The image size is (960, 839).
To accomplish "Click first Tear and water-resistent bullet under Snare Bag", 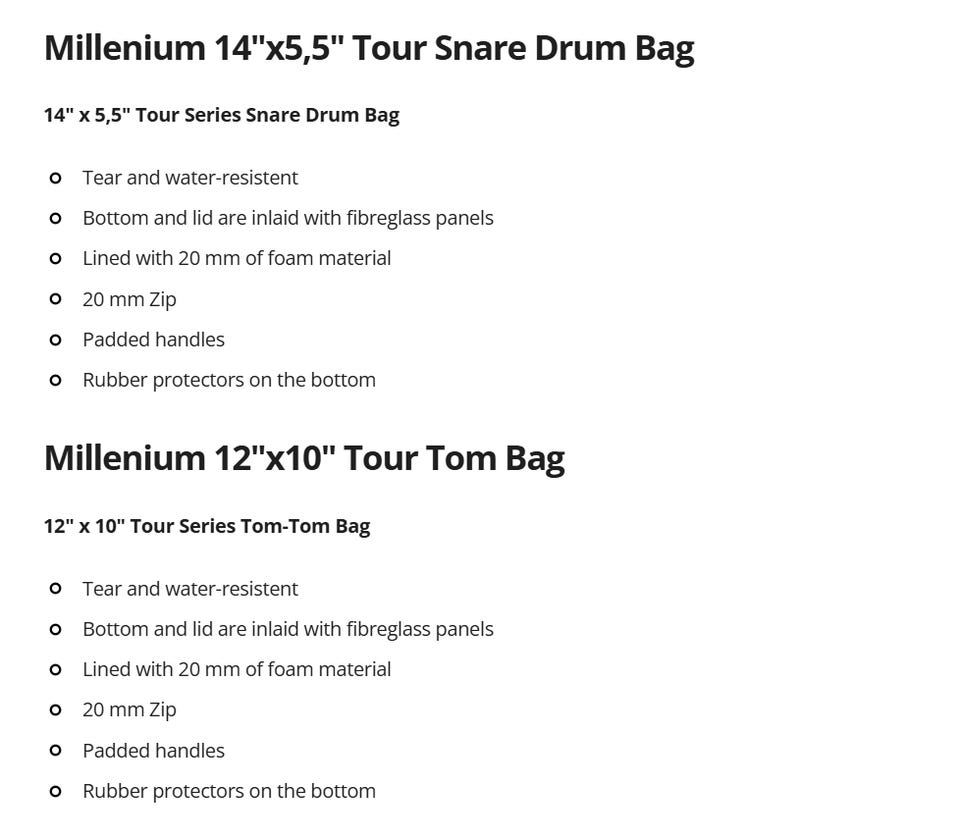I will pos(190,178).
